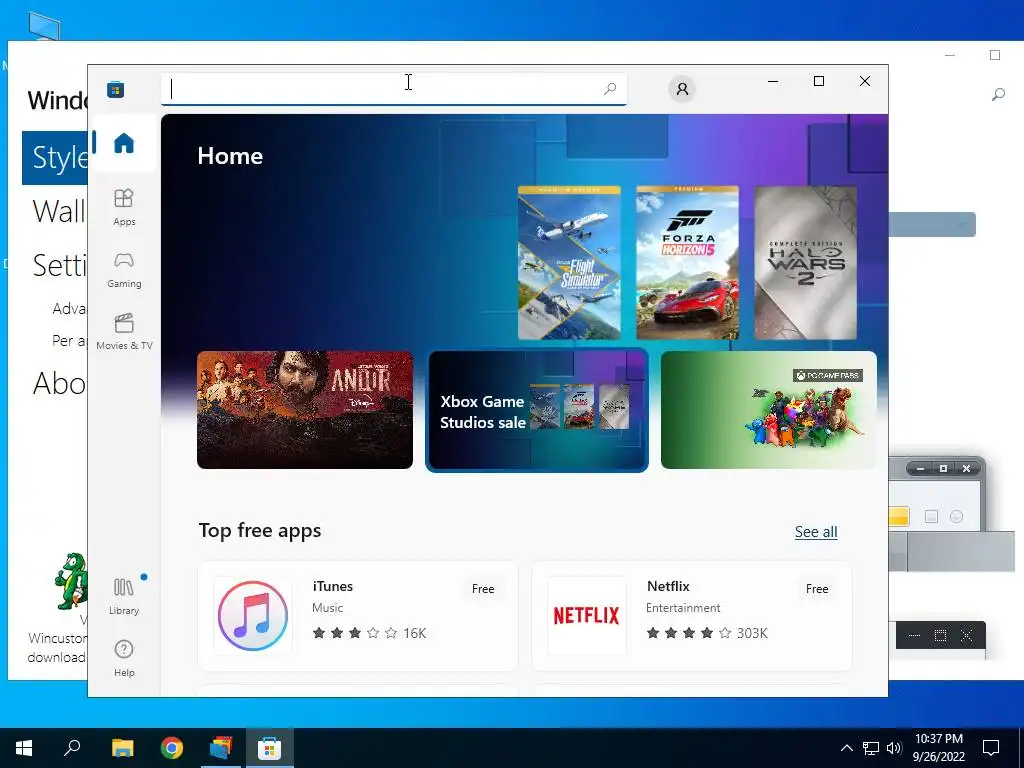This screenshot has height=768, width=1024.
Task: Click the Home banner heading
Action: 230,155
